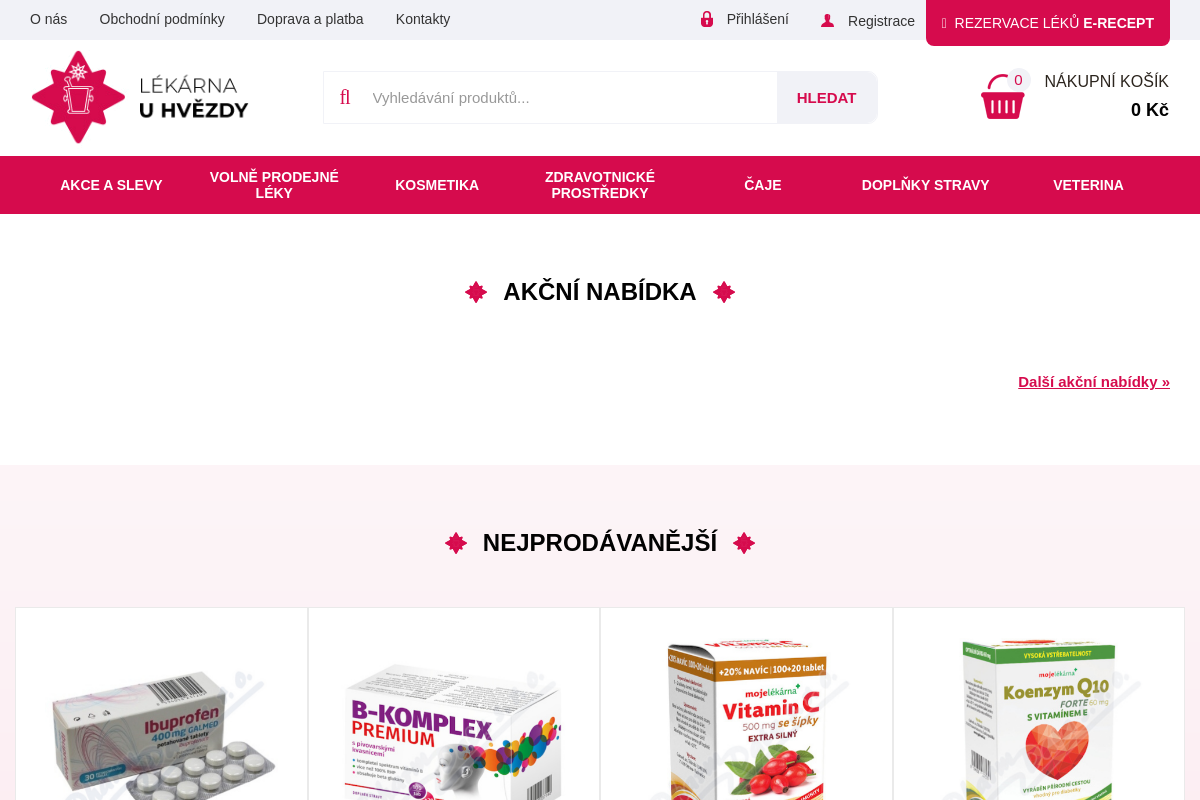Go to the Čaje category
This screenshot has height=800, width=1200.
pos(763,185)
